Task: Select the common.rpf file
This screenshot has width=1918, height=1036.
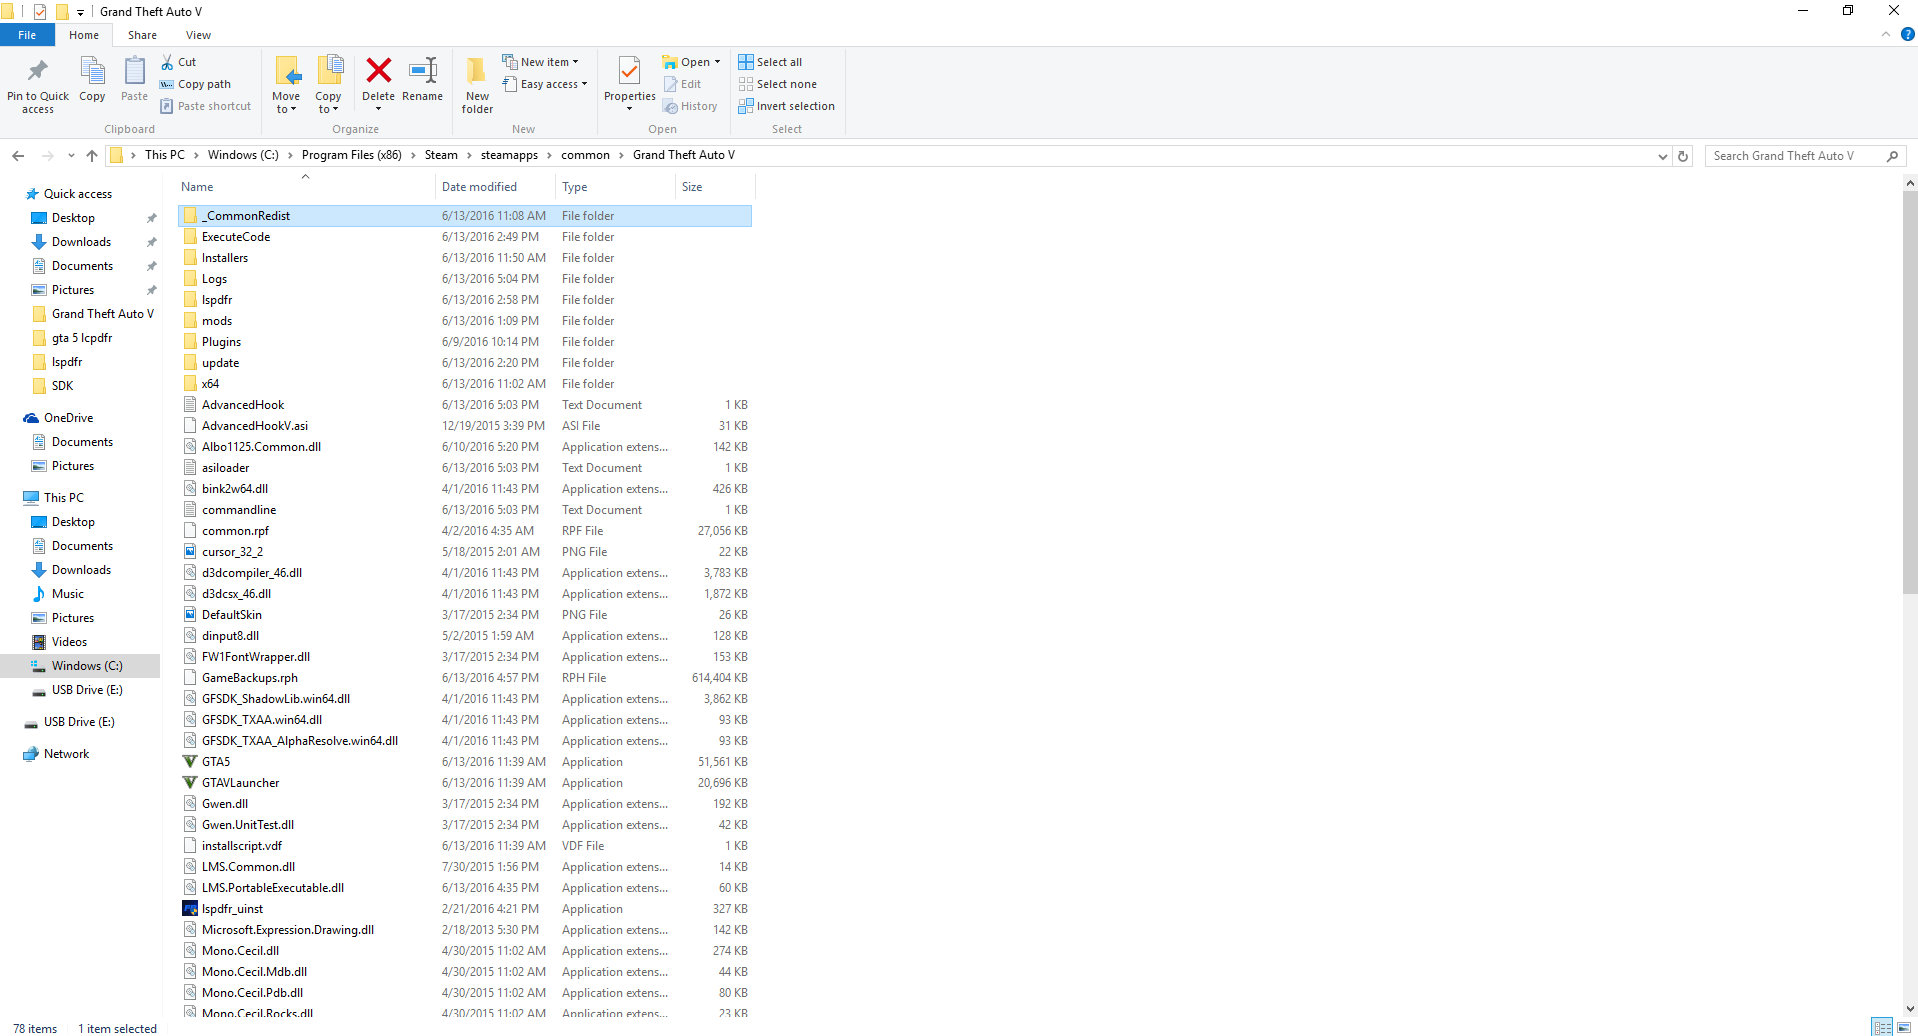Action: pos(465,531)
